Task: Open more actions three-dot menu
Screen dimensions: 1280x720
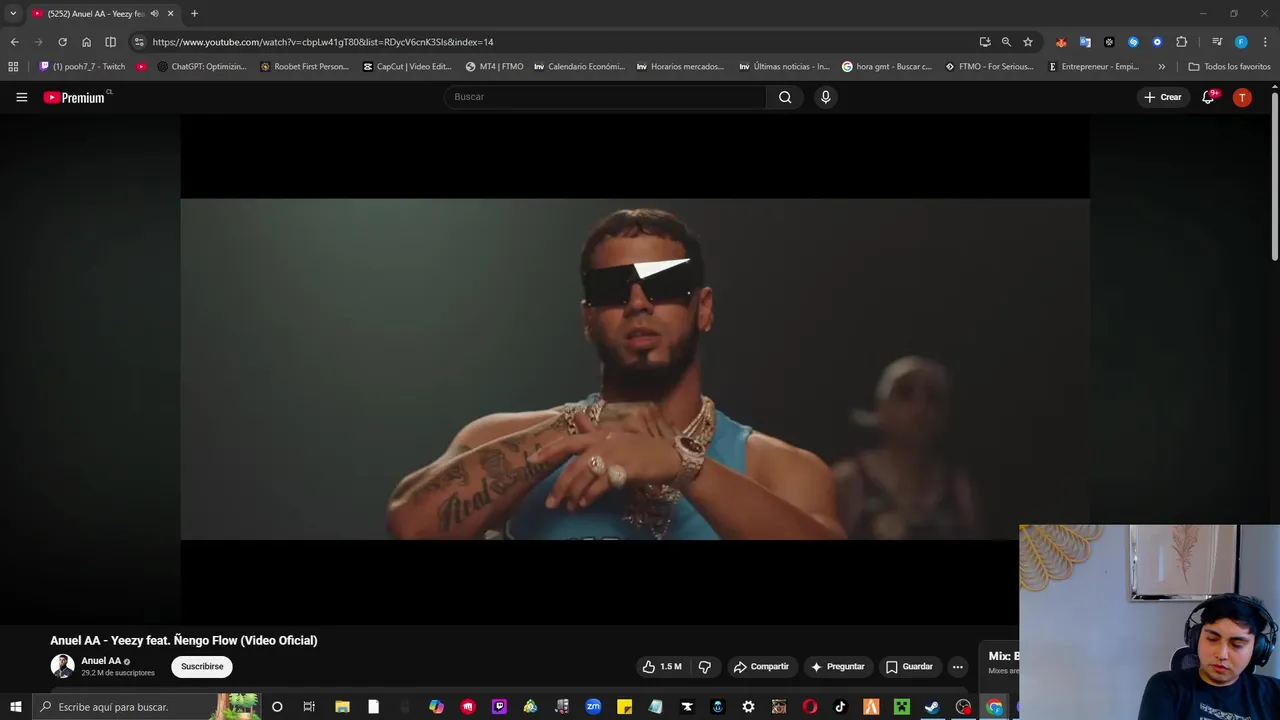Action: (x=957, y=667)
